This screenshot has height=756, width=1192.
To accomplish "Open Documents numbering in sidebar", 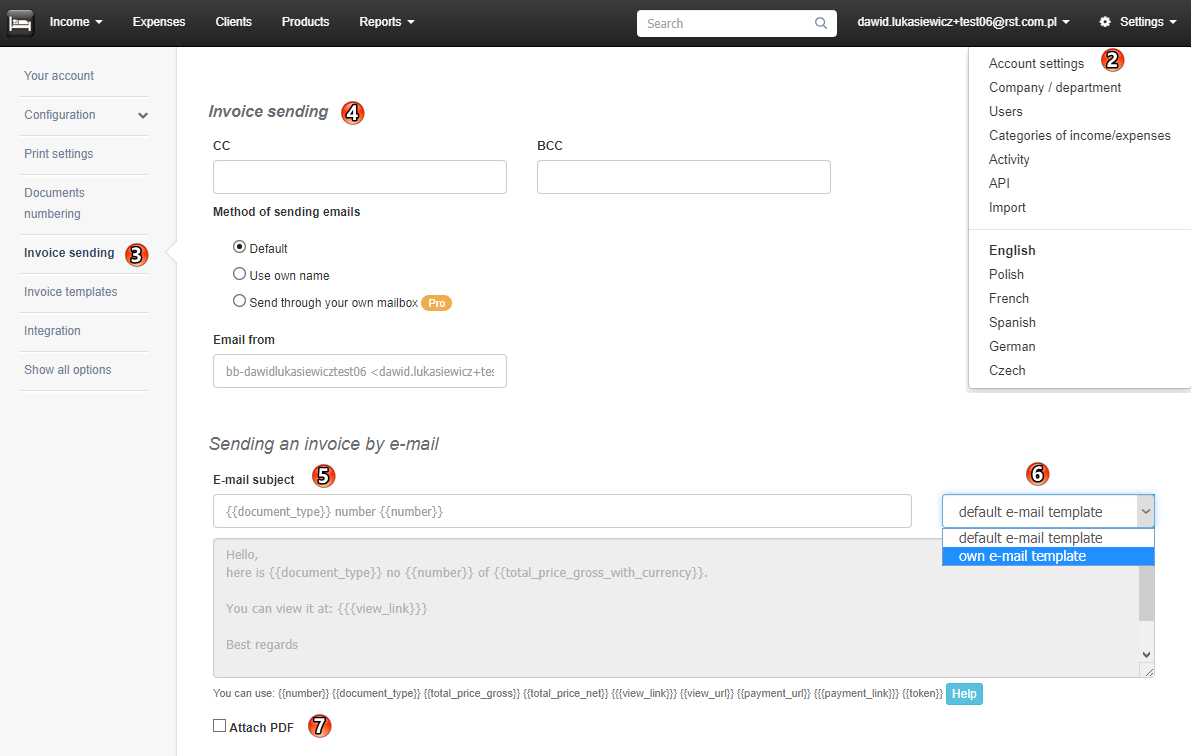I will point(53,203).
